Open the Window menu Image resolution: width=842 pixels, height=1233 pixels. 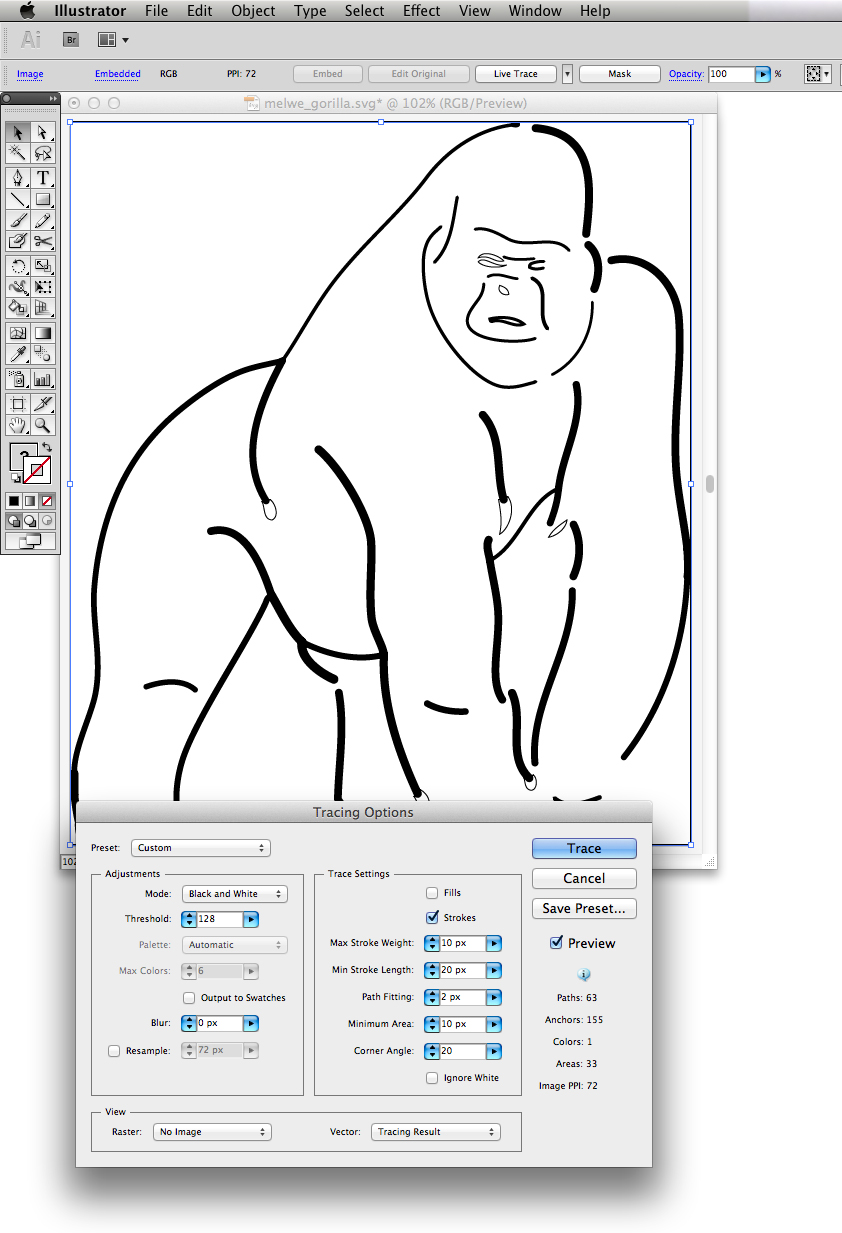click(534, 11)
